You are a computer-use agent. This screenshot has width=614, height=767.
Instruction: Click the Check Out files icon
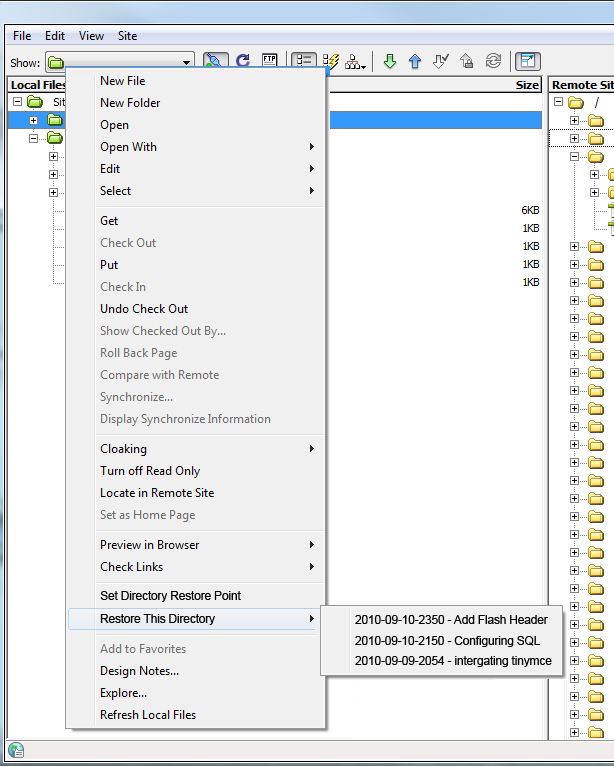click(x=440, y=61)
